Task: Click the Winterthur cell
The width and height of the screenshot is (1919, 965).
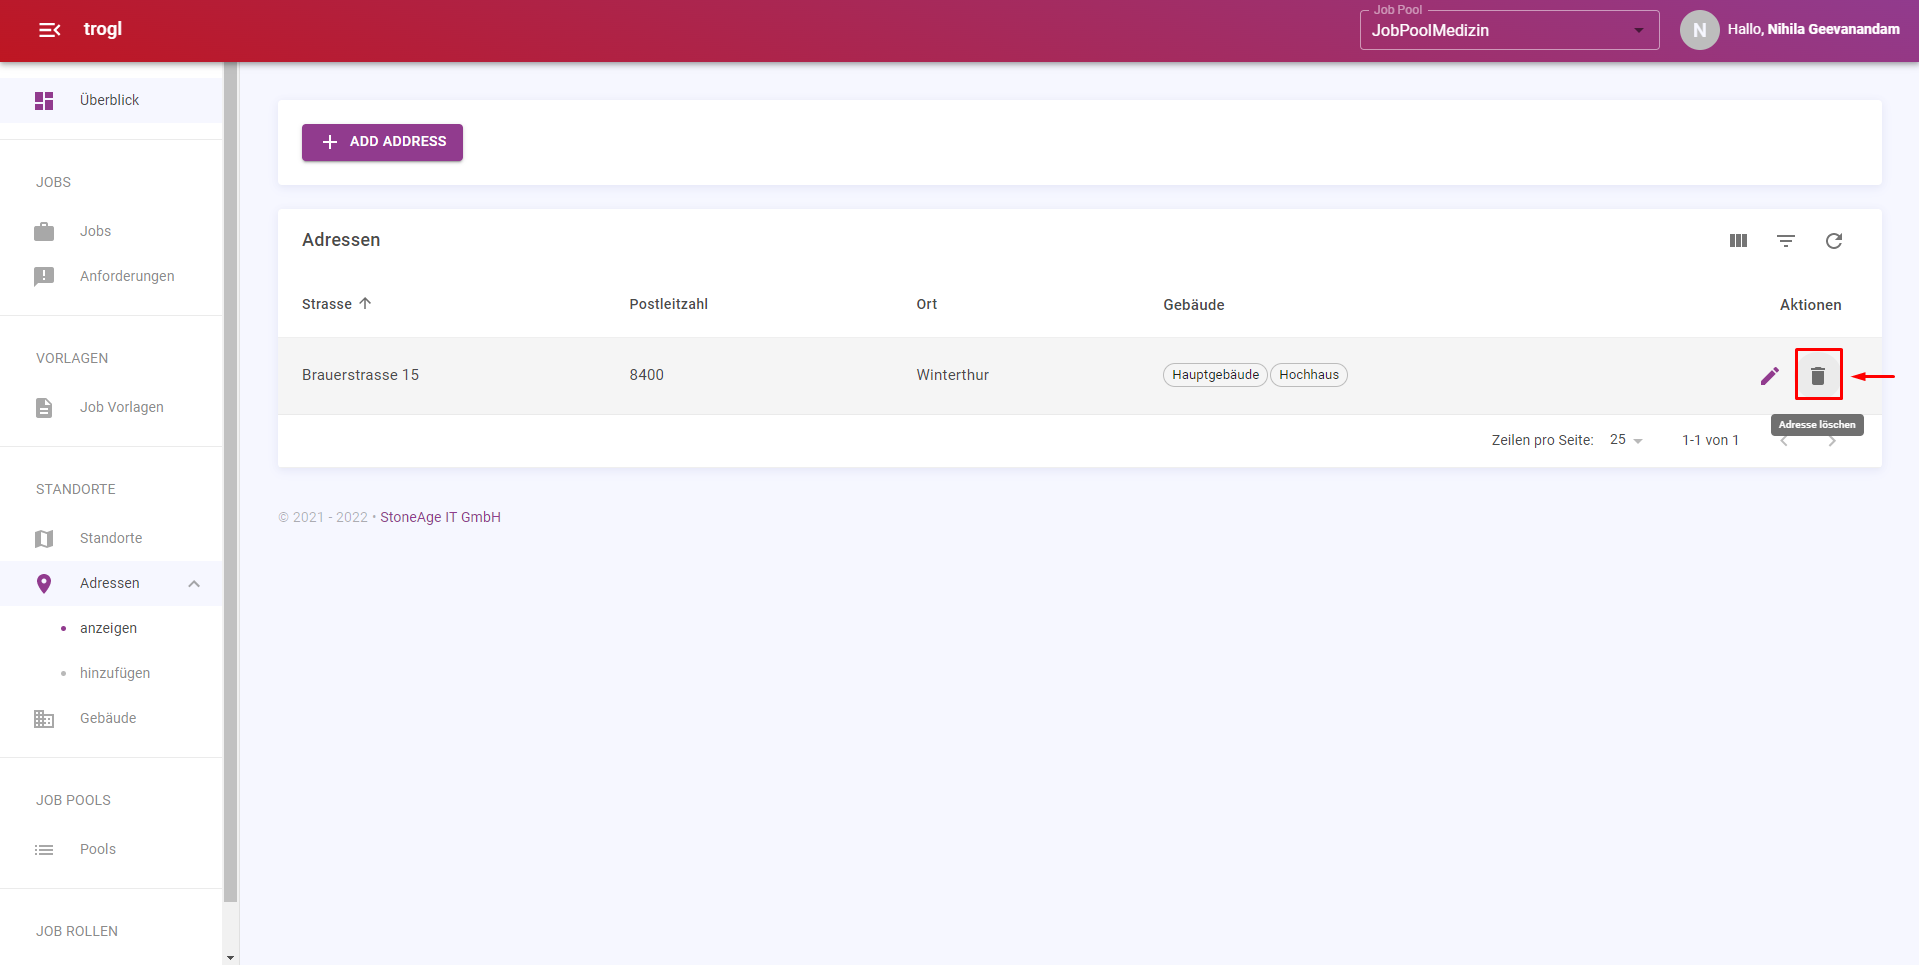Action: tap(952, 375)
